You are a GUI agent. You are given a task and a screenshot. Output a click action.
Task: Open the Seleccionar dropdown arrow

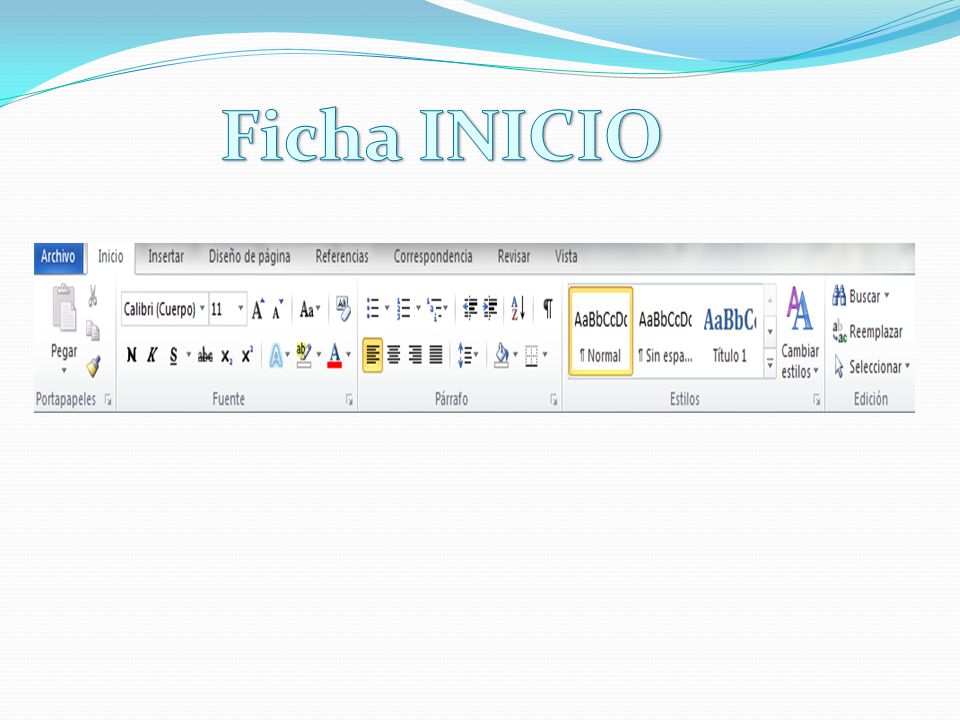pos(907,366)
